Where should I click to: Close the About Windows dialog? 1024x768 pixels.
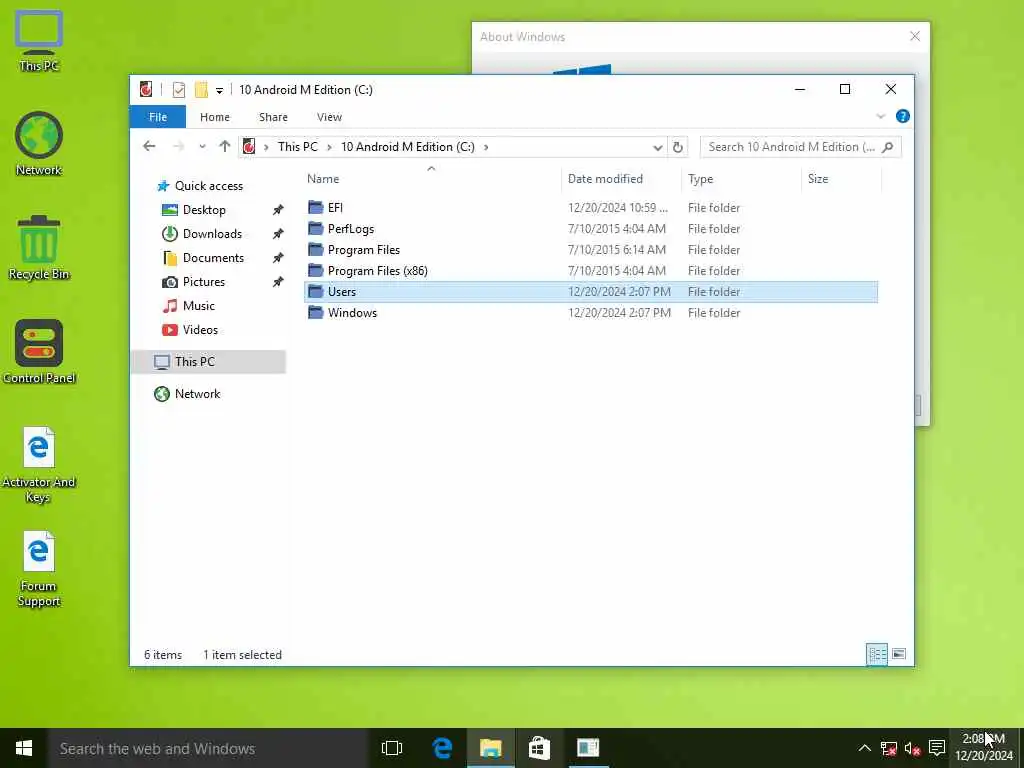pos(915,37)
